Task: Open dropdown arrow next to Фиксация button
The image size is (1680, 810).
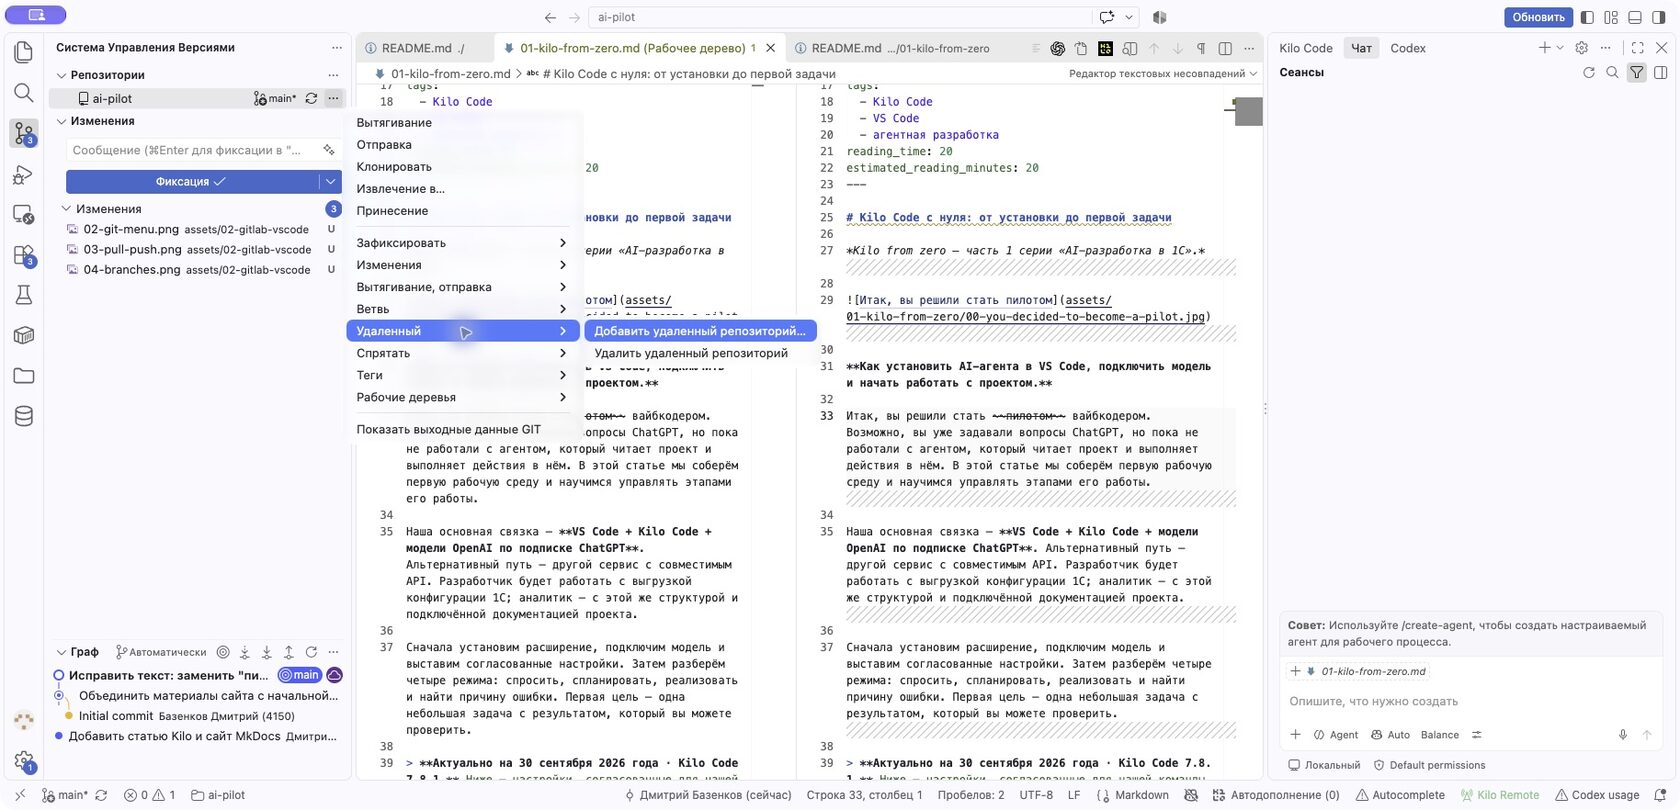Action: [x=330, y=181]
